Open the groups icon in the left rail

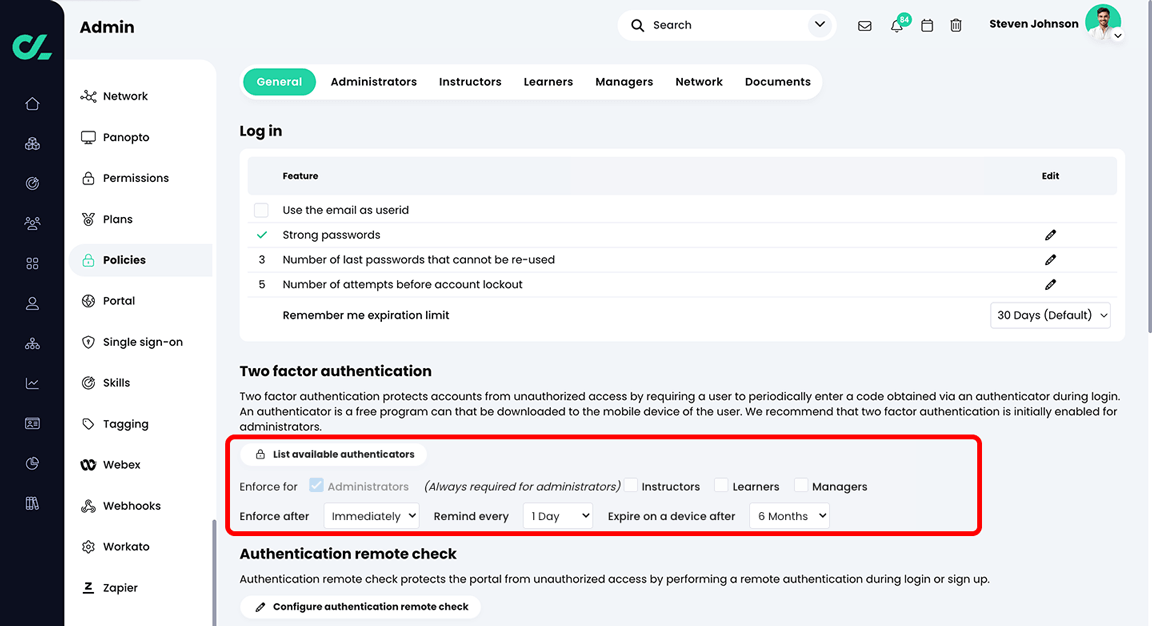point(32,144)
